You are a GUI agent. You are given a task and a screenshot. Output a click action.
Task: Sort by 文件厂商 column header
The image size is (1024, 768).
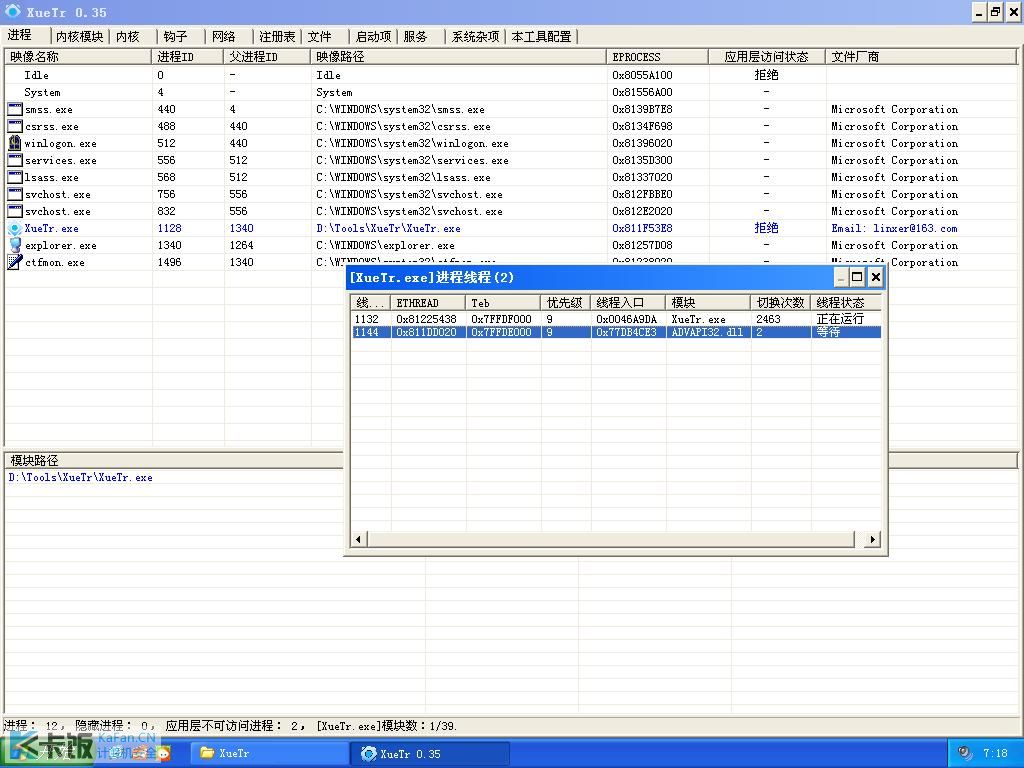(x=921, y=57)
